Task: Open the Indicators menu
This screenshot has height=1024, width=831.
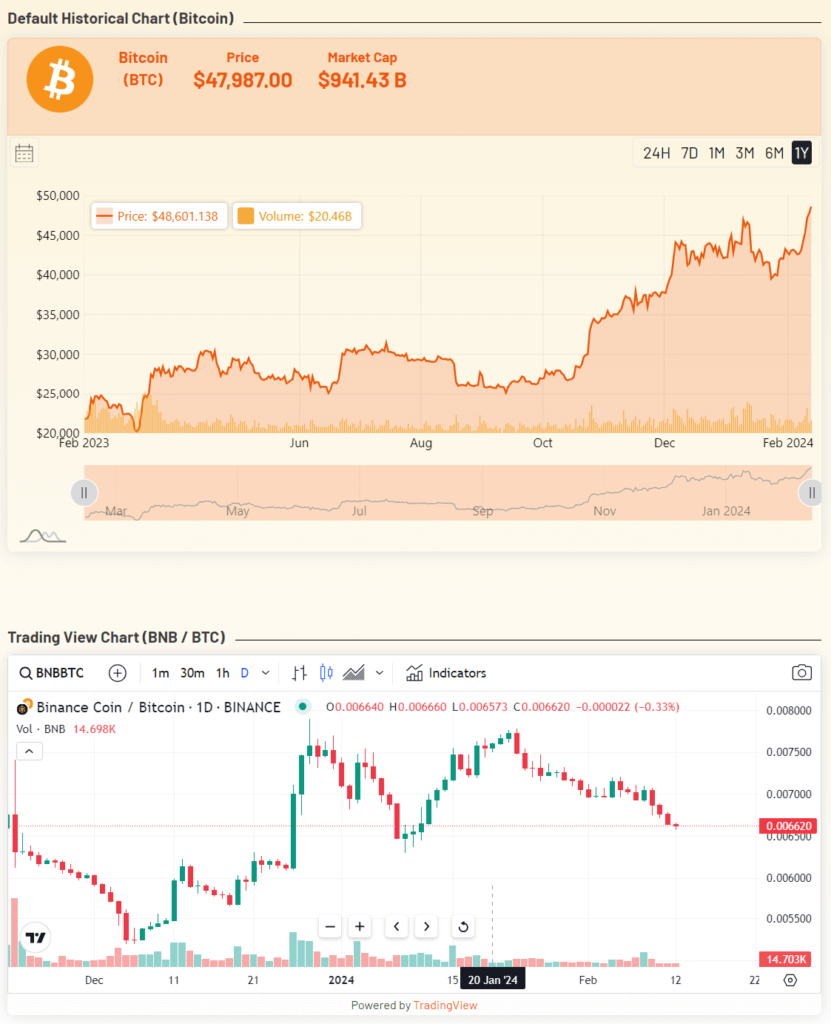Action: point(447,673)
